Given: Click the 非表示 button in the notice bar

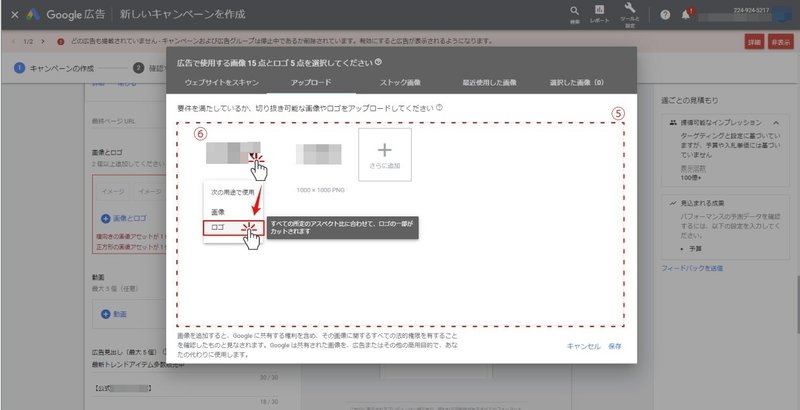Looking at the screenshot, I should (781, 42).
